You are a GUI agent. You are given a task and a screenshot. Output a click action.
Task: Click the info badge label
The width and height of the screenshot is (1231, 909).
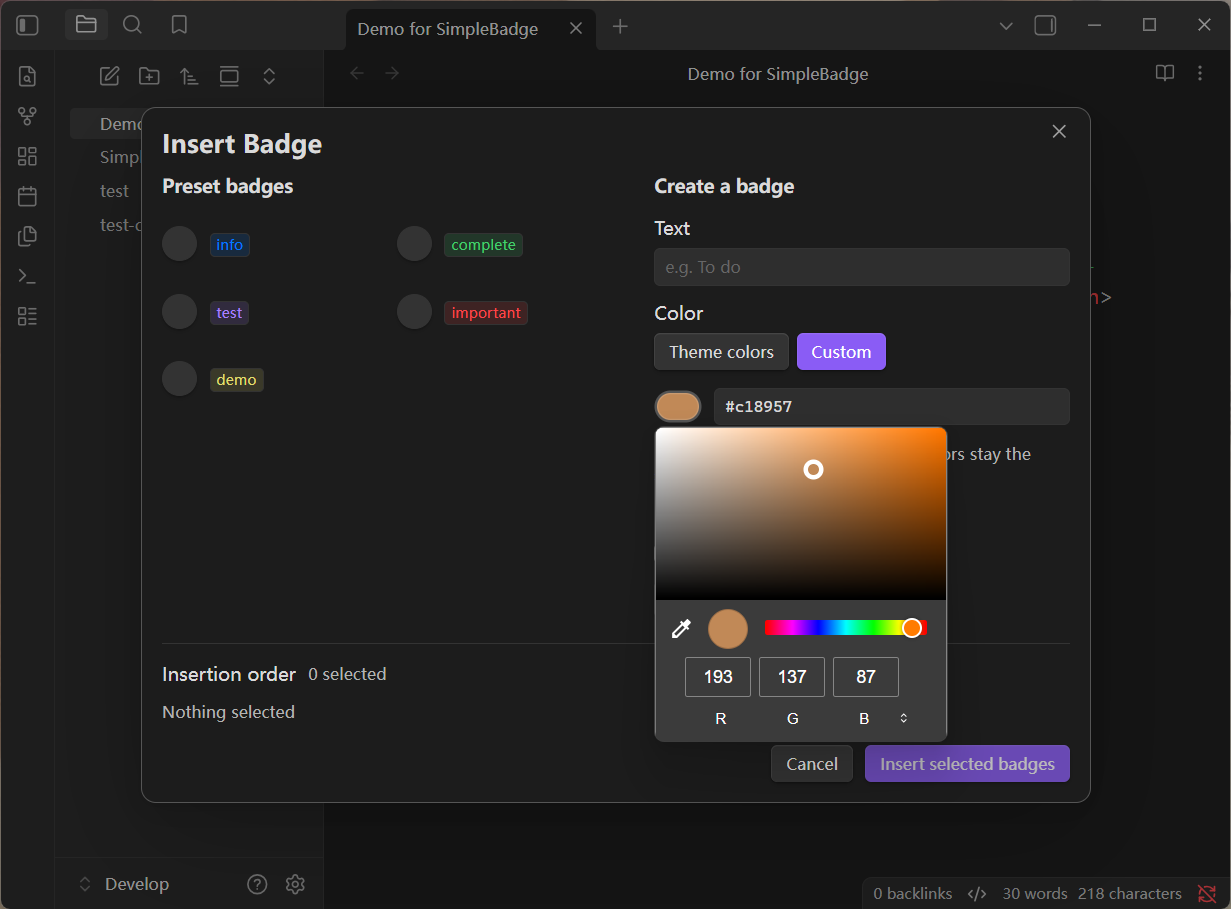pyautogui.click(x=230, y=245)
